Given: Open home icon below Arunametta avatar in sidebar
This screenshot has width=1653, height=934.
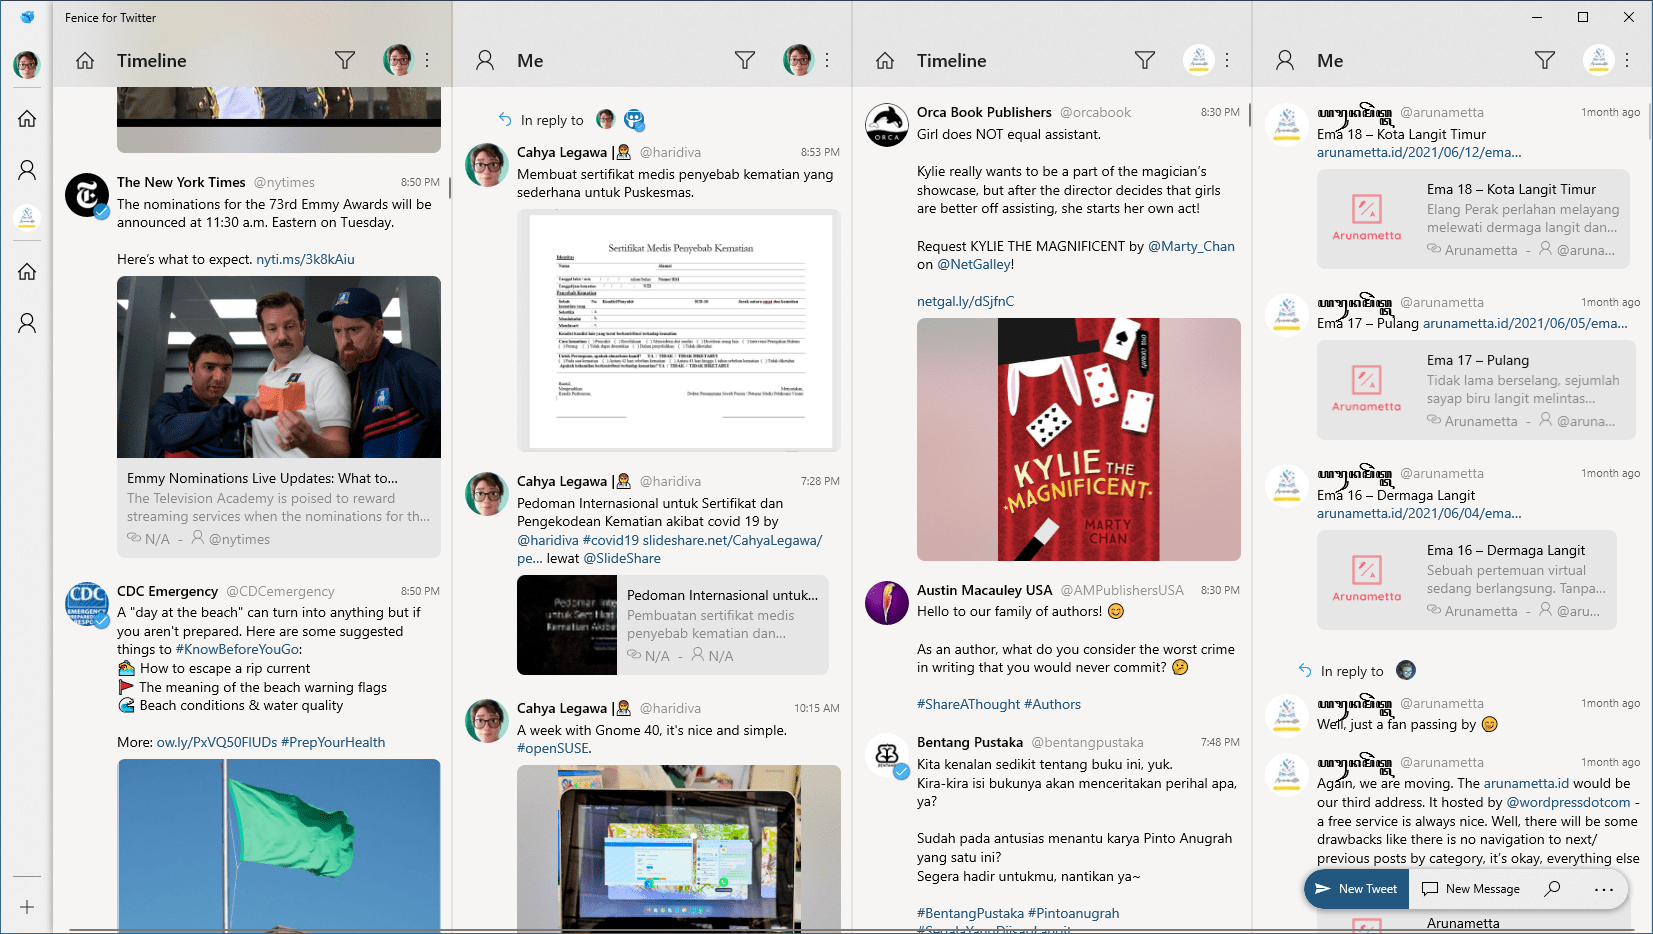Looking at the screenshot, I should (x=27, y=271).
